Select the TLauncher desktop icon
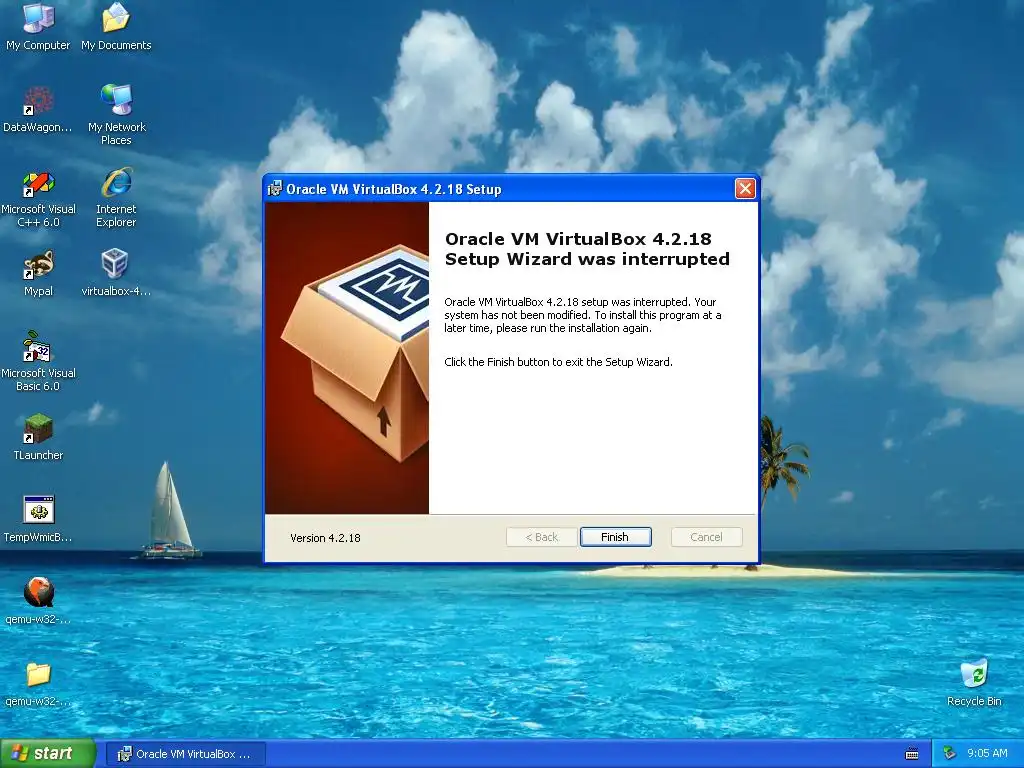The image size is (1024, 768). pos(38,438)
